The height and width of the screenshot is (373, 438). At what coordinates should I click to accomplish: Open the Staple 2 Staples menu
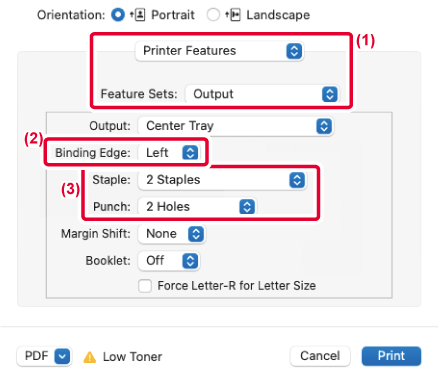click(x=222, y=180)
